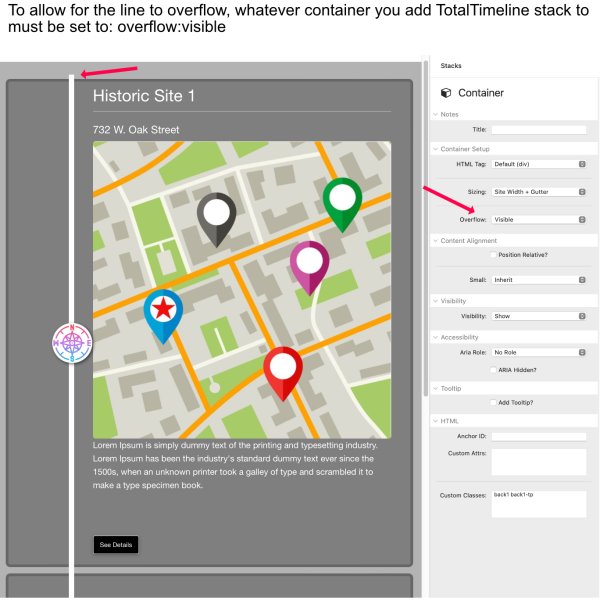Click the Anchor ID input field
This screenshot has width=600, height=600.
click(x=538, y=436)
